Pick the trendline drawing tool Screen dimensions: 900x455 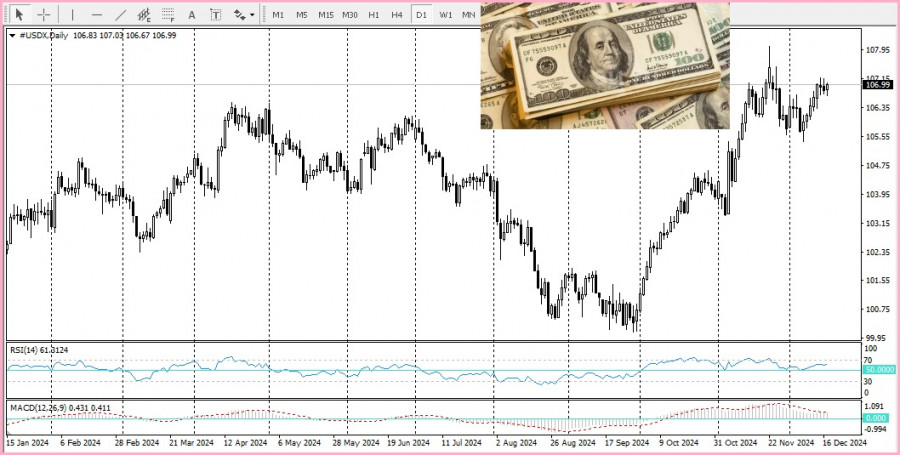[120, 15]
